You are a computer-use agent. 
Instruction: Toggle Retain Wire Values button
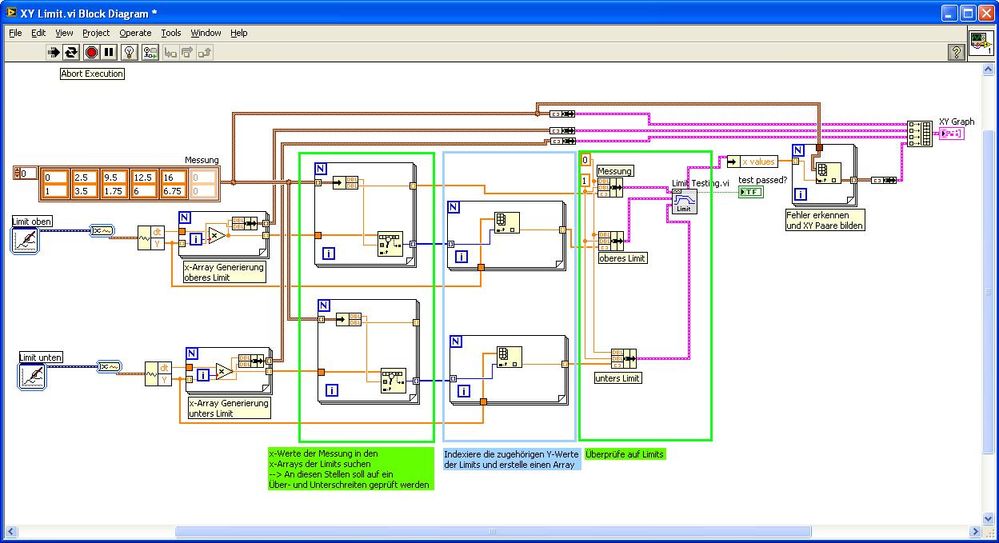150,52
